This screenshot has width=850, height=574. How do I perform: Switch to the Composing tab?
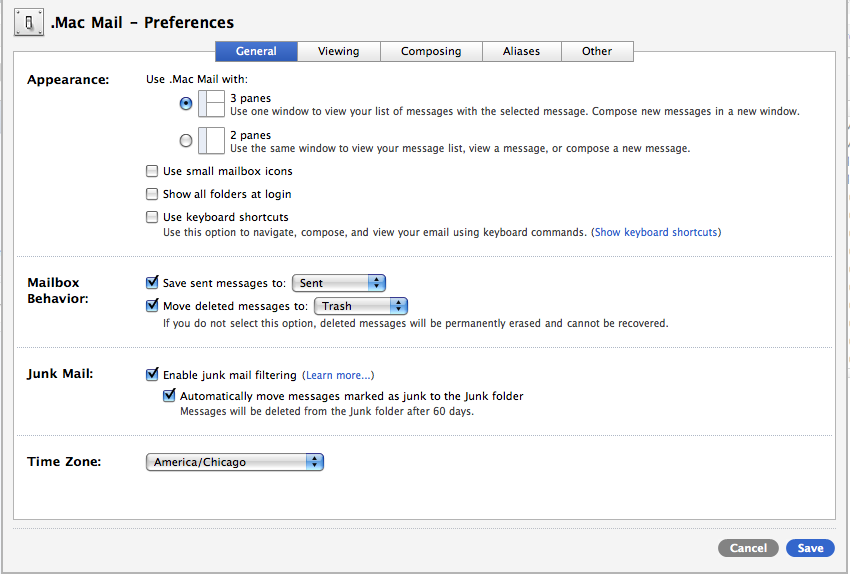click(x=432, y=51)
